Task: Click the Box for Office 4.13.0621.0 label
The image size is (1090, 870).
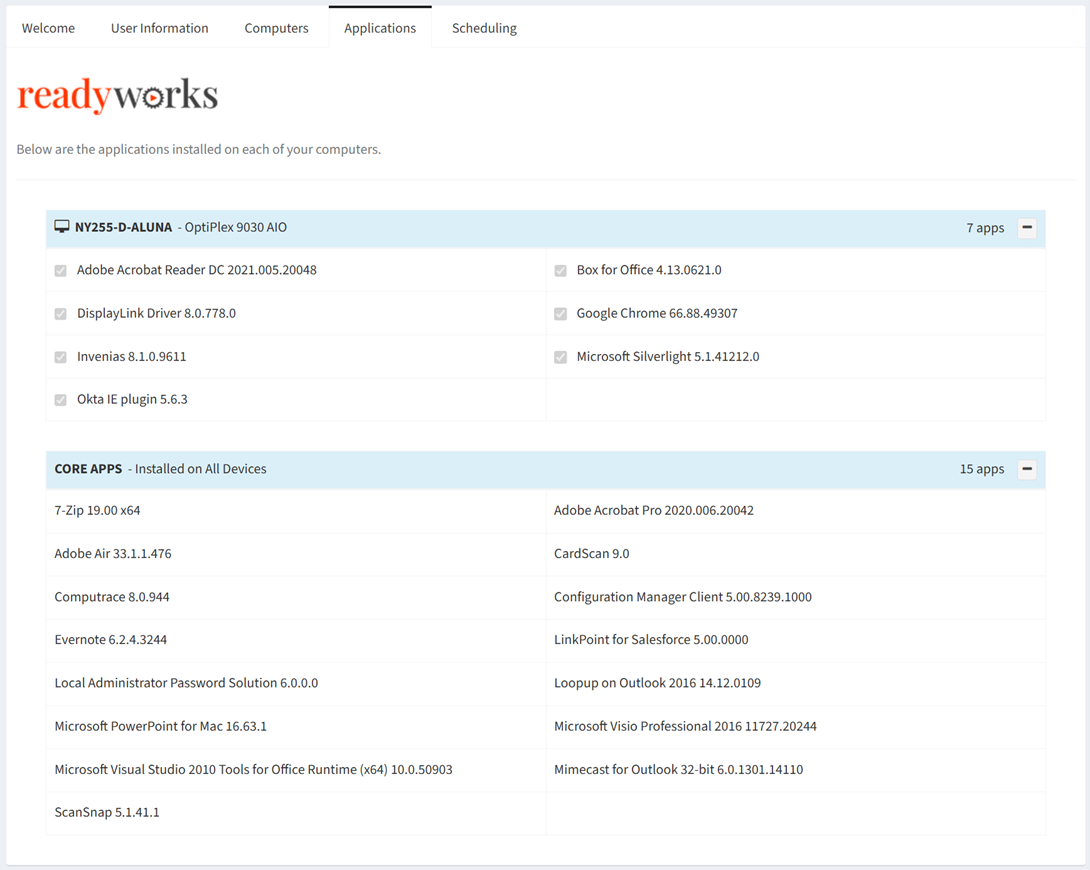Action: [649, 270]
